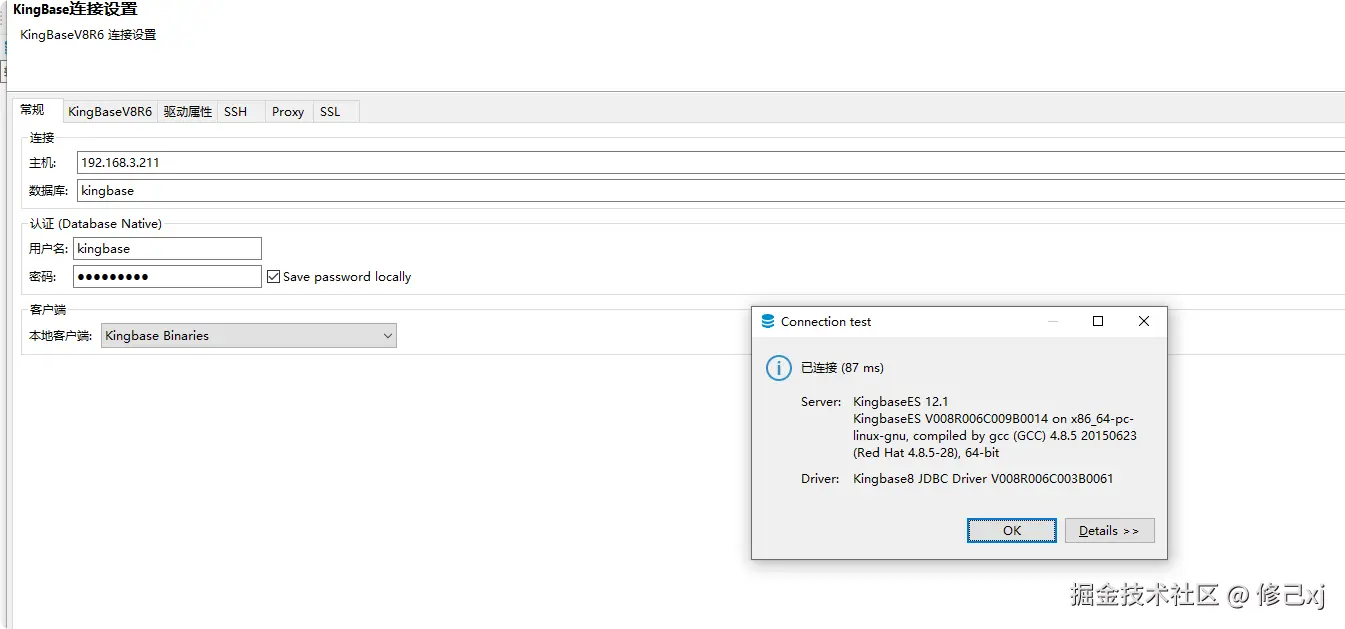Click the Connection test title text
Viewport: 1345px width, 629px height.
pos(826,322)
